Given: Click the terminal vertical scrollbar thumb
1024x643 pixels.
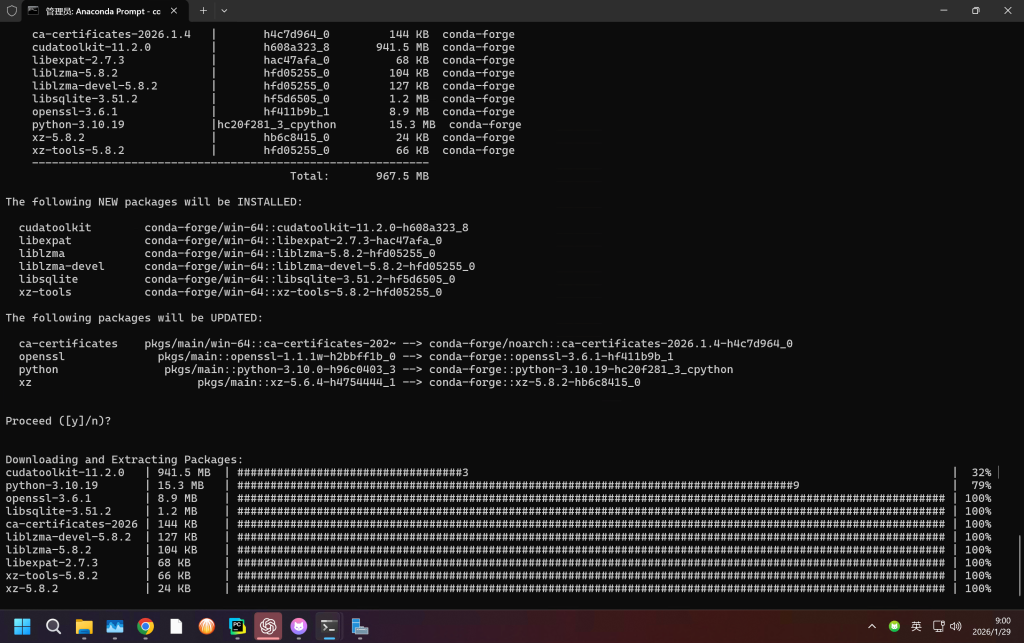Looking at the screenshot, I should (1019, 565).
